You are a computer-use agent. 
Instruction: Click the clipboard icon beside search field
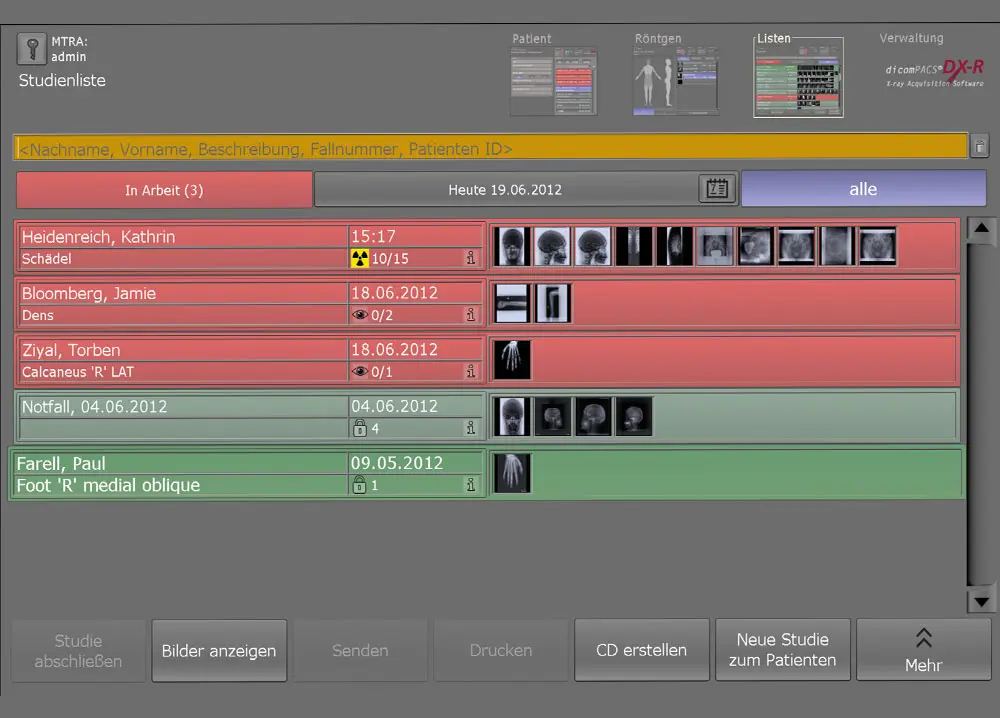(x=980, y=147)
